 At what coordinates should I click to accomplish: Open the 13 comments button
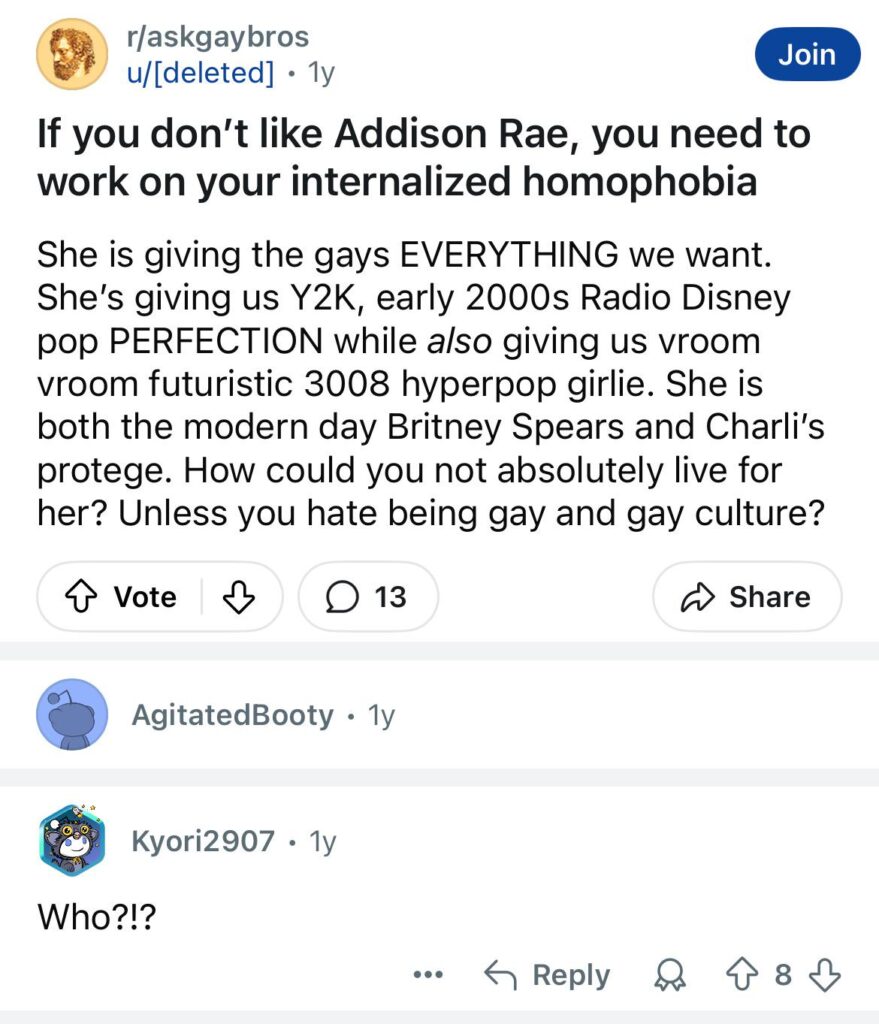[368, 597]
